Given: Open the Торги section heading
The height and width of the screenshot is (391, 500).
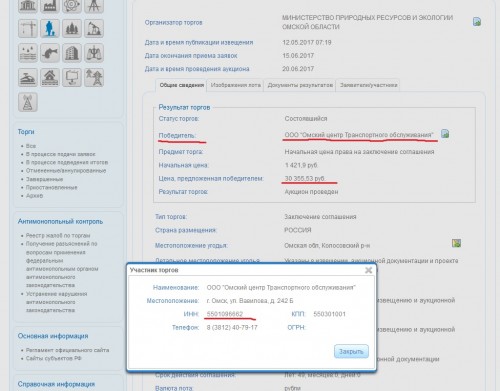Looking at the screenshot, I should (x=26, y=132).
